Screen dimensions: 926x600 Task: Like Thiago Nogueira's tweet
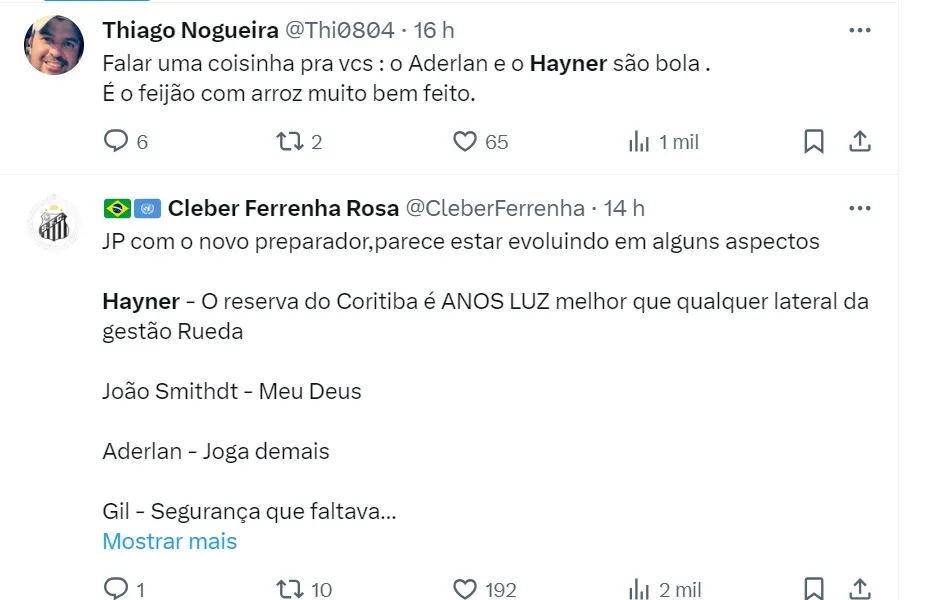pyautogui.click(x=465, y=142)
